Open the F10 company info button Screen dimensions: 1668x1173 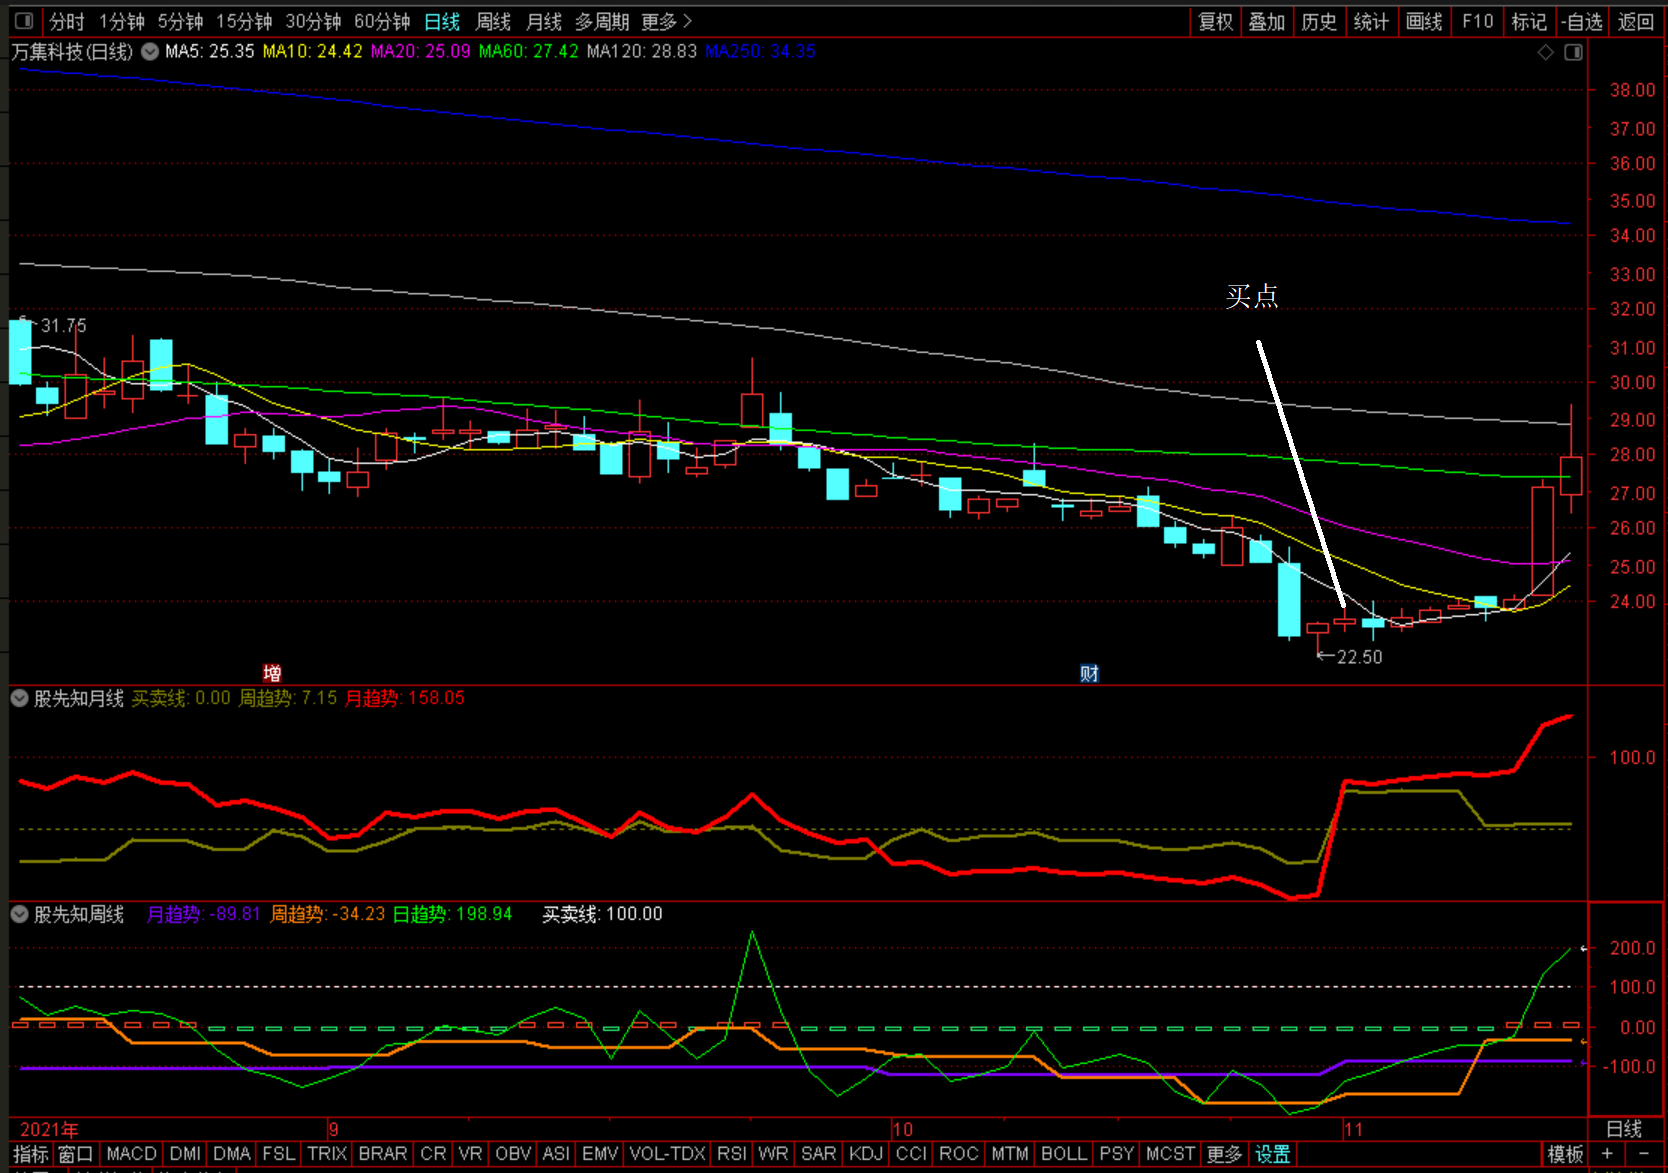click(x=1477, y=21)
